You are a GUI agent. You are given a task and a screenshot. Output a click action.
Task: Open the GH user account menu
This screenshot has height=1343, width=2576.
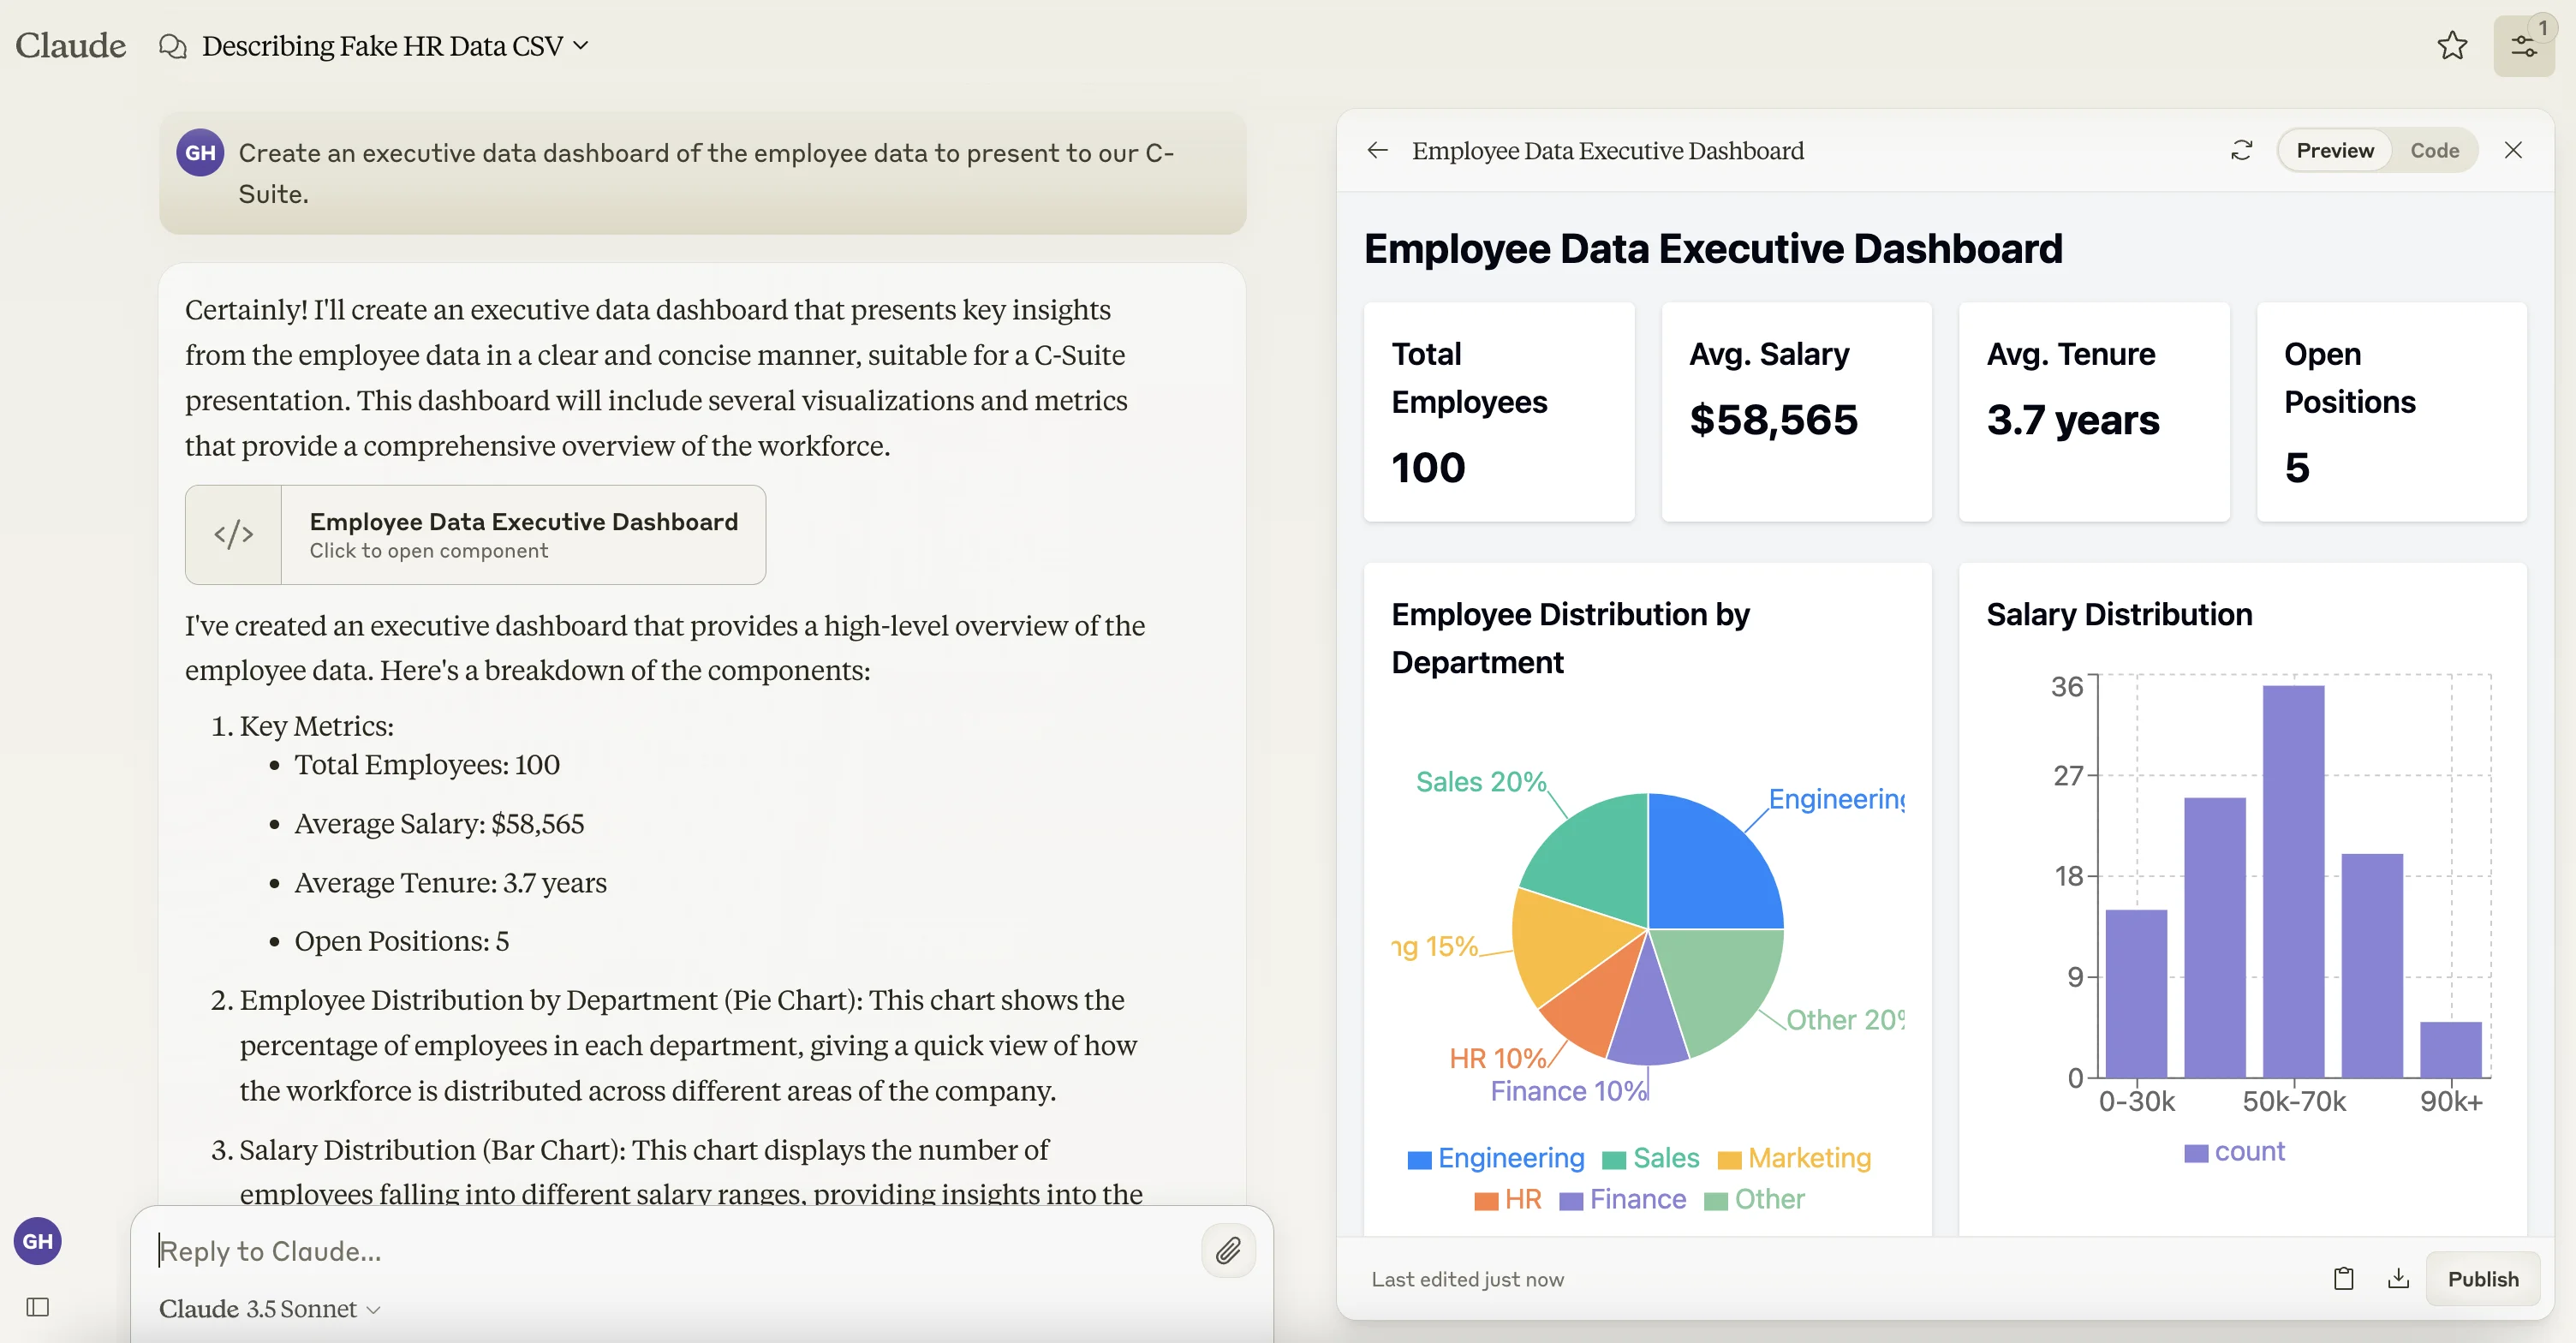click(38, 1241)
